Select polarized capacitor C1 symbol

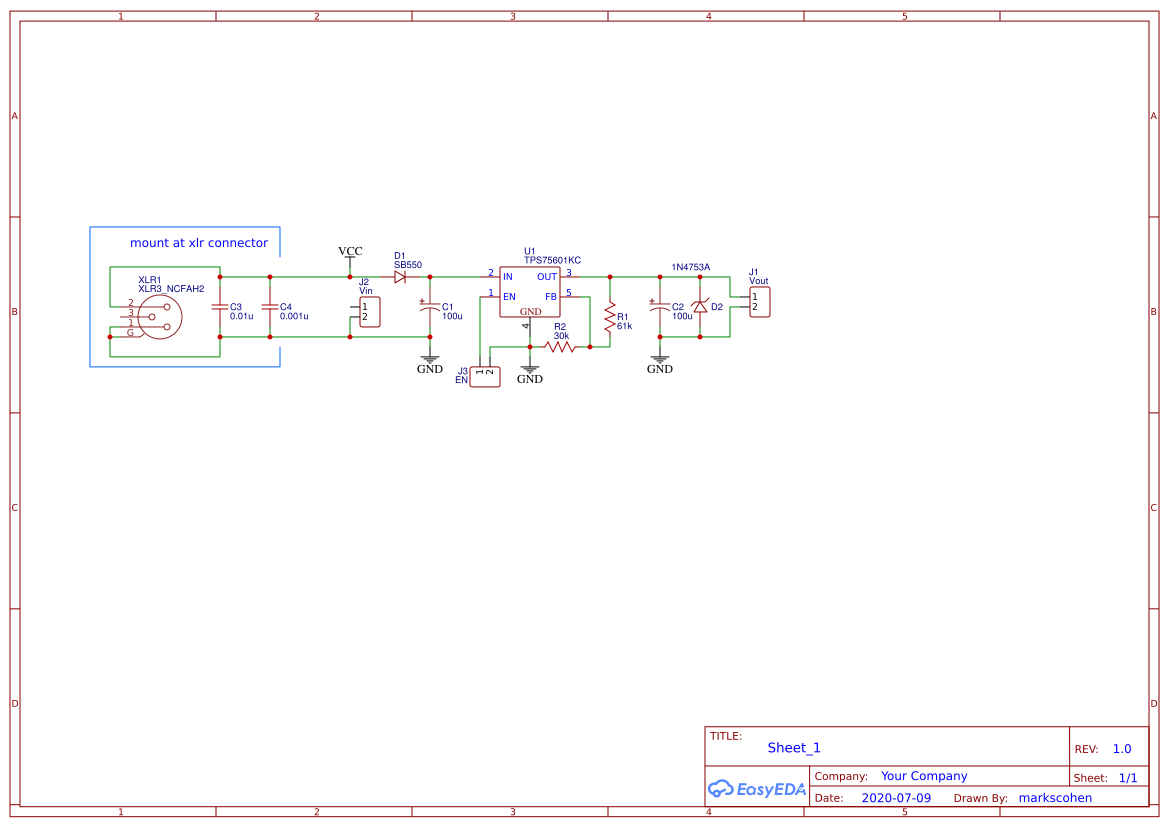click(x=429, y=306)
